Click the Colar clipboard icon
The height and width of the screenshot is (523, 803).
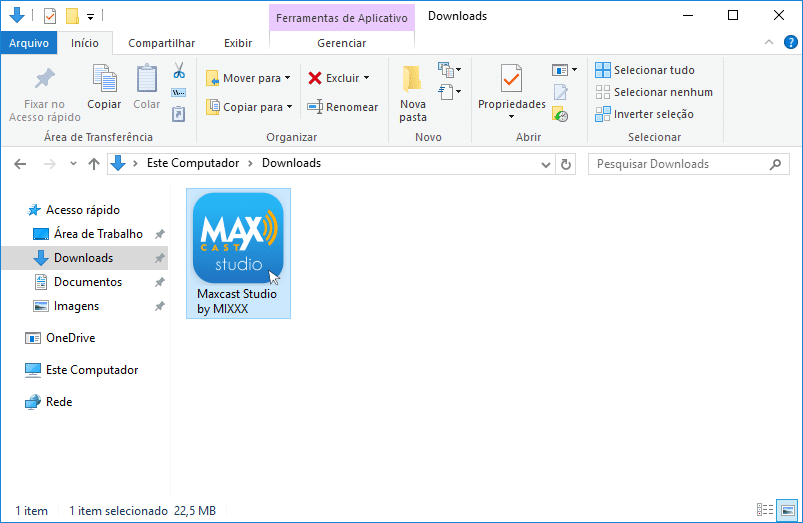[147, 78]
